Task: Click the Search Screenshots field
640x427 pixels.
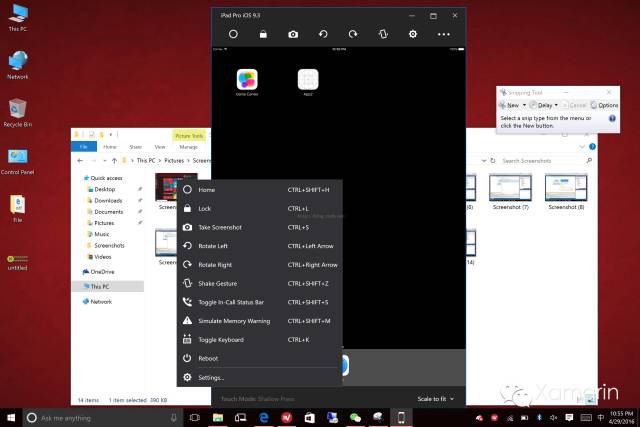Action: point(546,161)
